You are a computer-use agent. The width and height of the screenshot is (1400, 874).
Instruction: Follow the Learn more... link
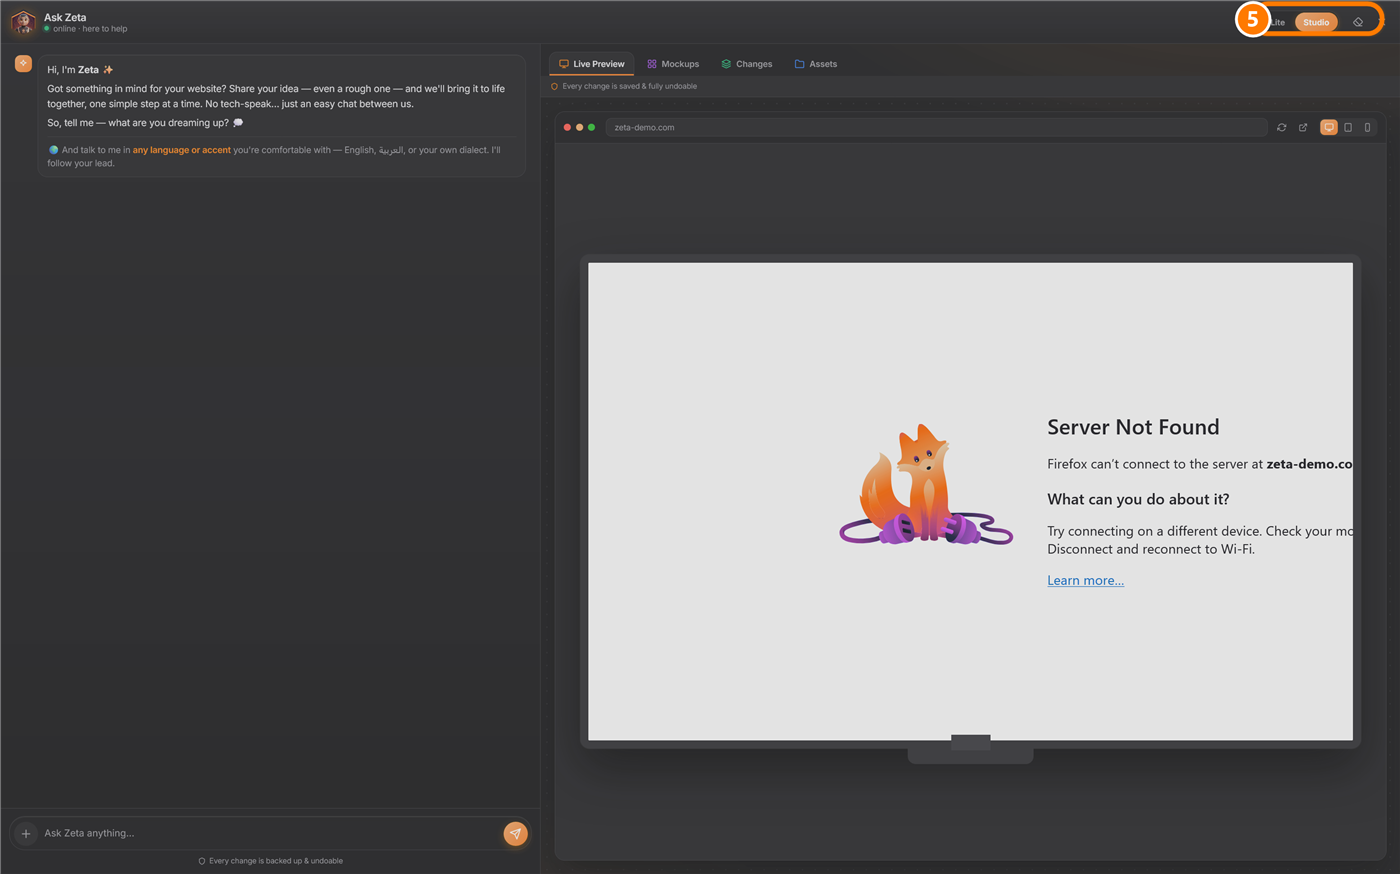pyautogui.click(x=1085, y=580)
